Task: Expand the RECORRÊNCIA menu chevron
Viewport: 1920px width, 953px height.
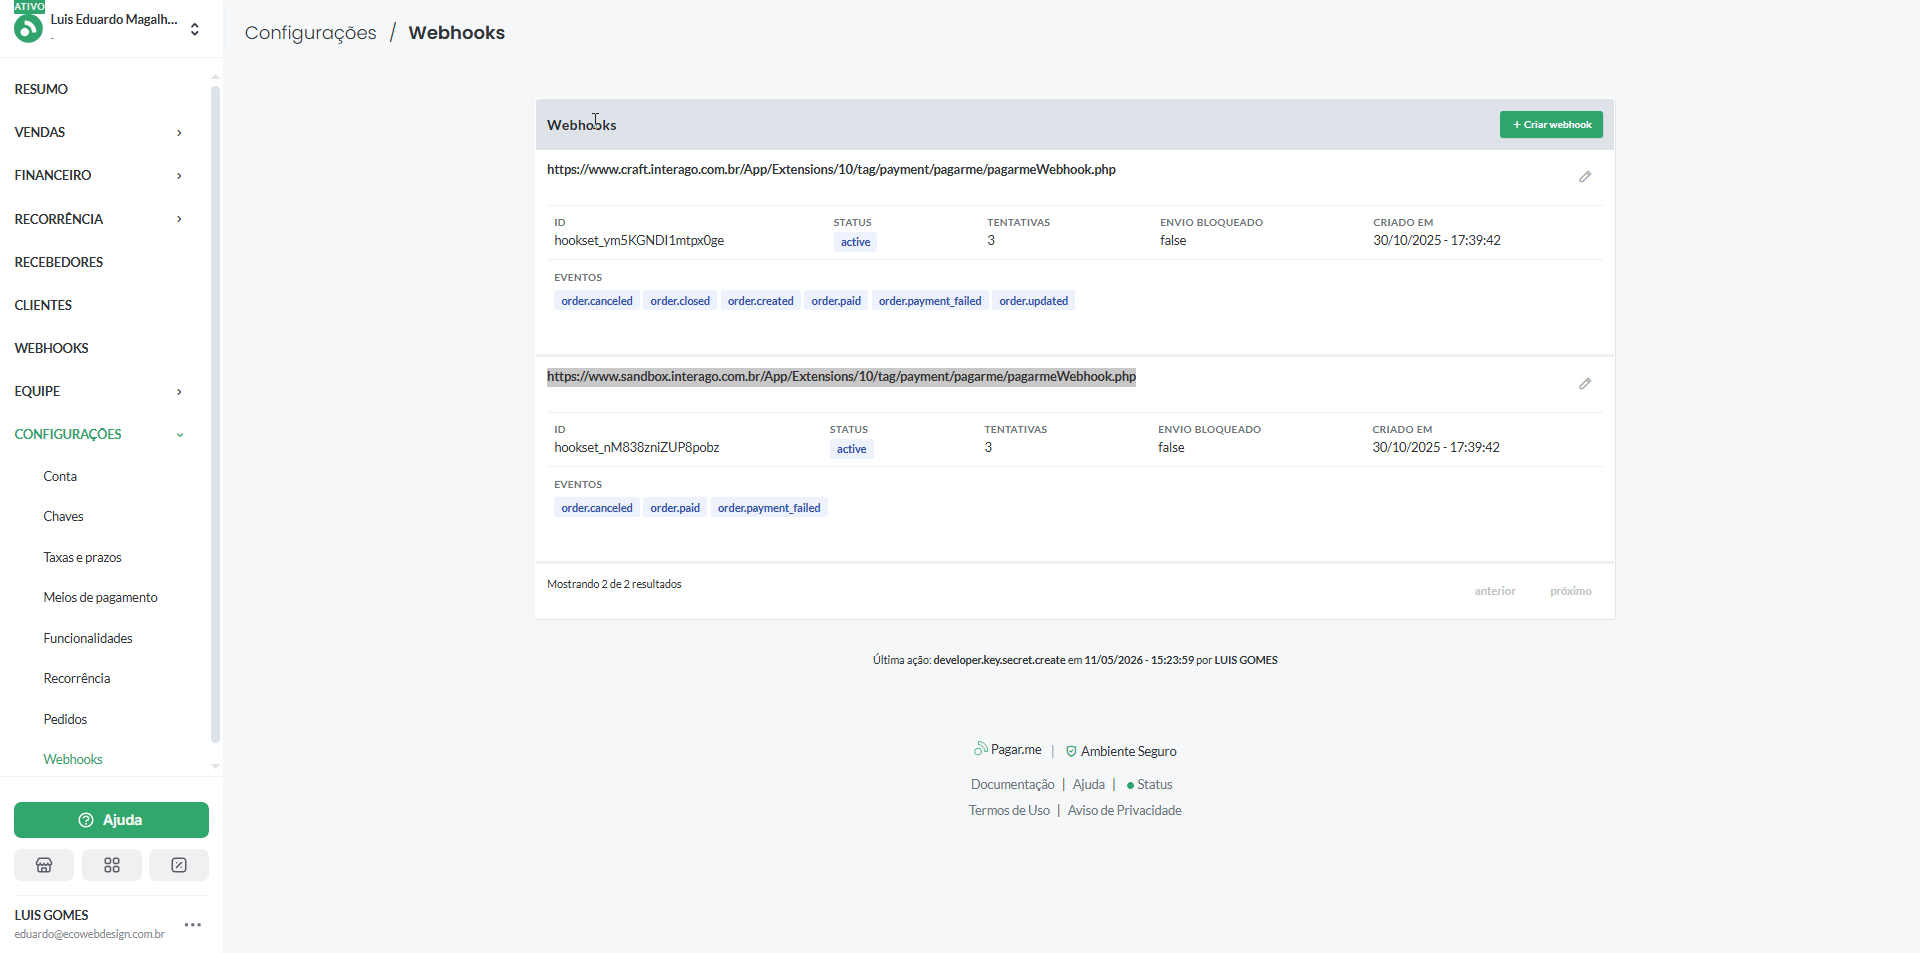Action: tap(179, 219)
